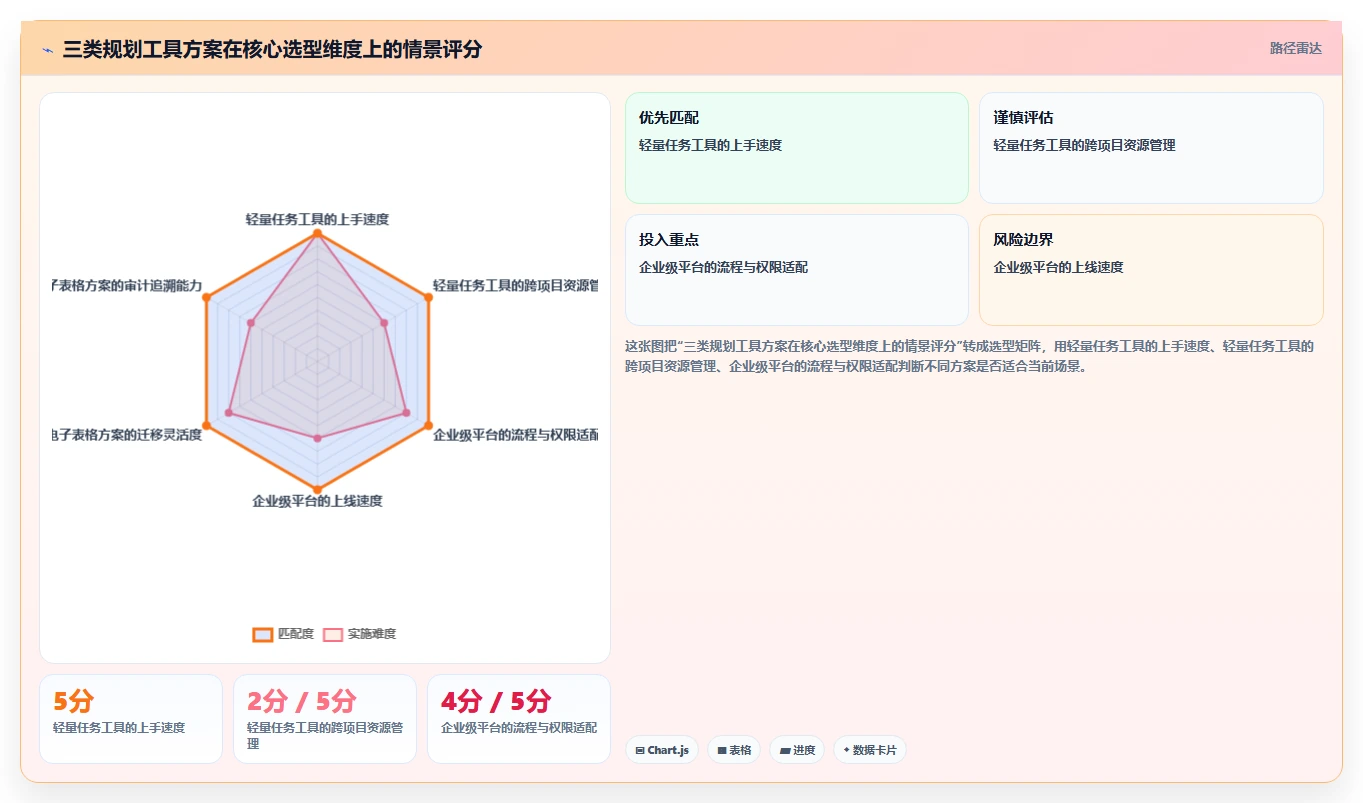Click the radar axis label 轻量任务工具的上手速度
Viewport: 1363px width, 803px height.
[317, 218]
